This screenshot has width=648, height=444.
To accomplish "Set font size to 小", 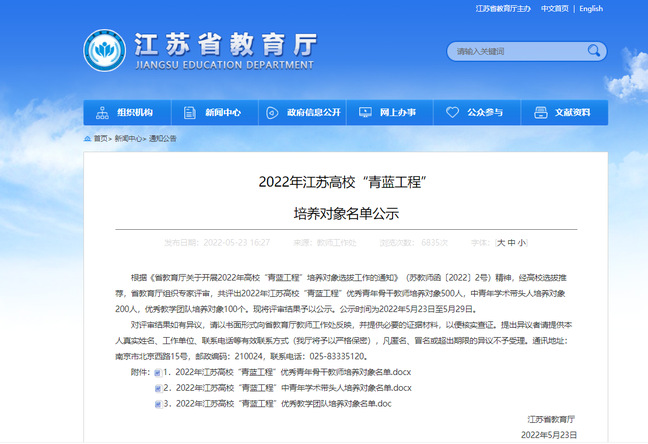I will tap(521, 243).
